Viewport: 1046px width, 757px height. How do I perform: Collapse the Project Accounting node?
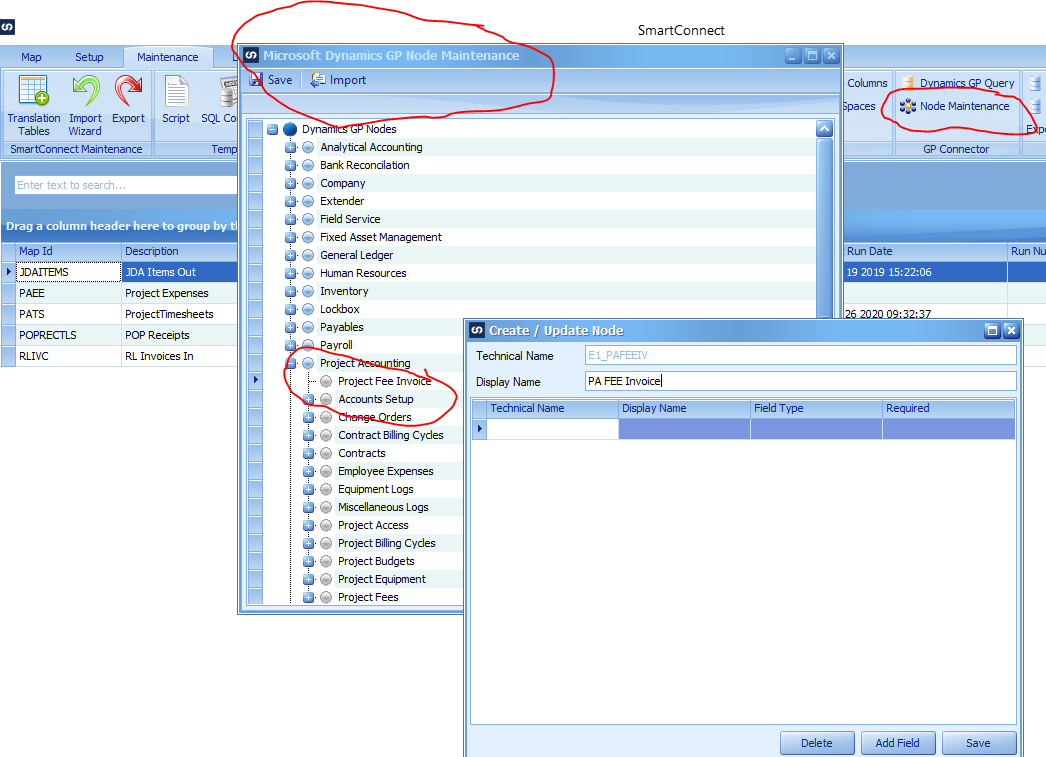[290, 363]
